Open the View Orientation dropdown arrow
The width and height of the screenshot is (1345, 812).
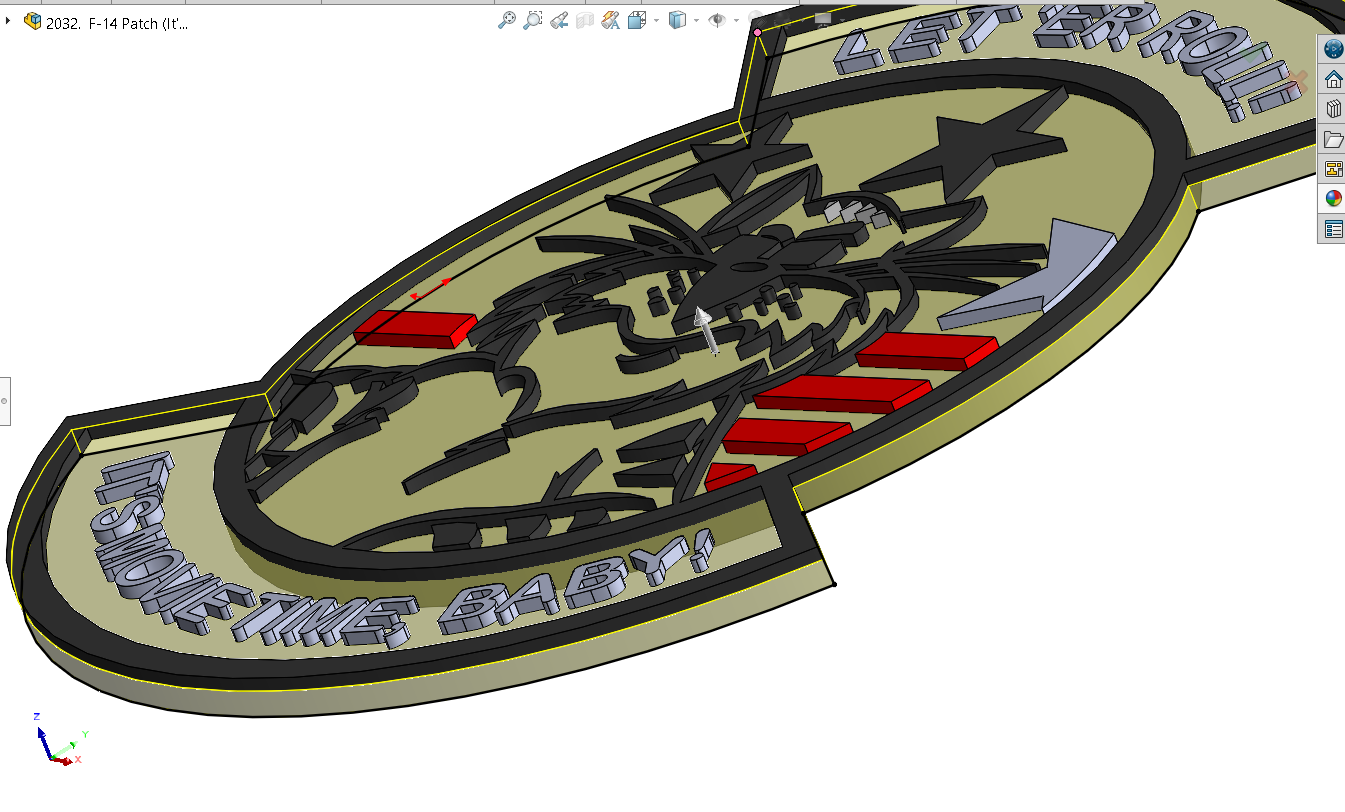656,20
